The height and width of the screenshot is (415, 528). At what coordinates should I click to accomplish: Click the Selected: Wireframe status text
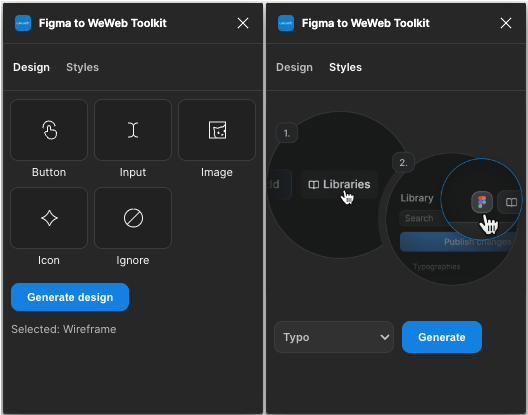tap(64, 329)
